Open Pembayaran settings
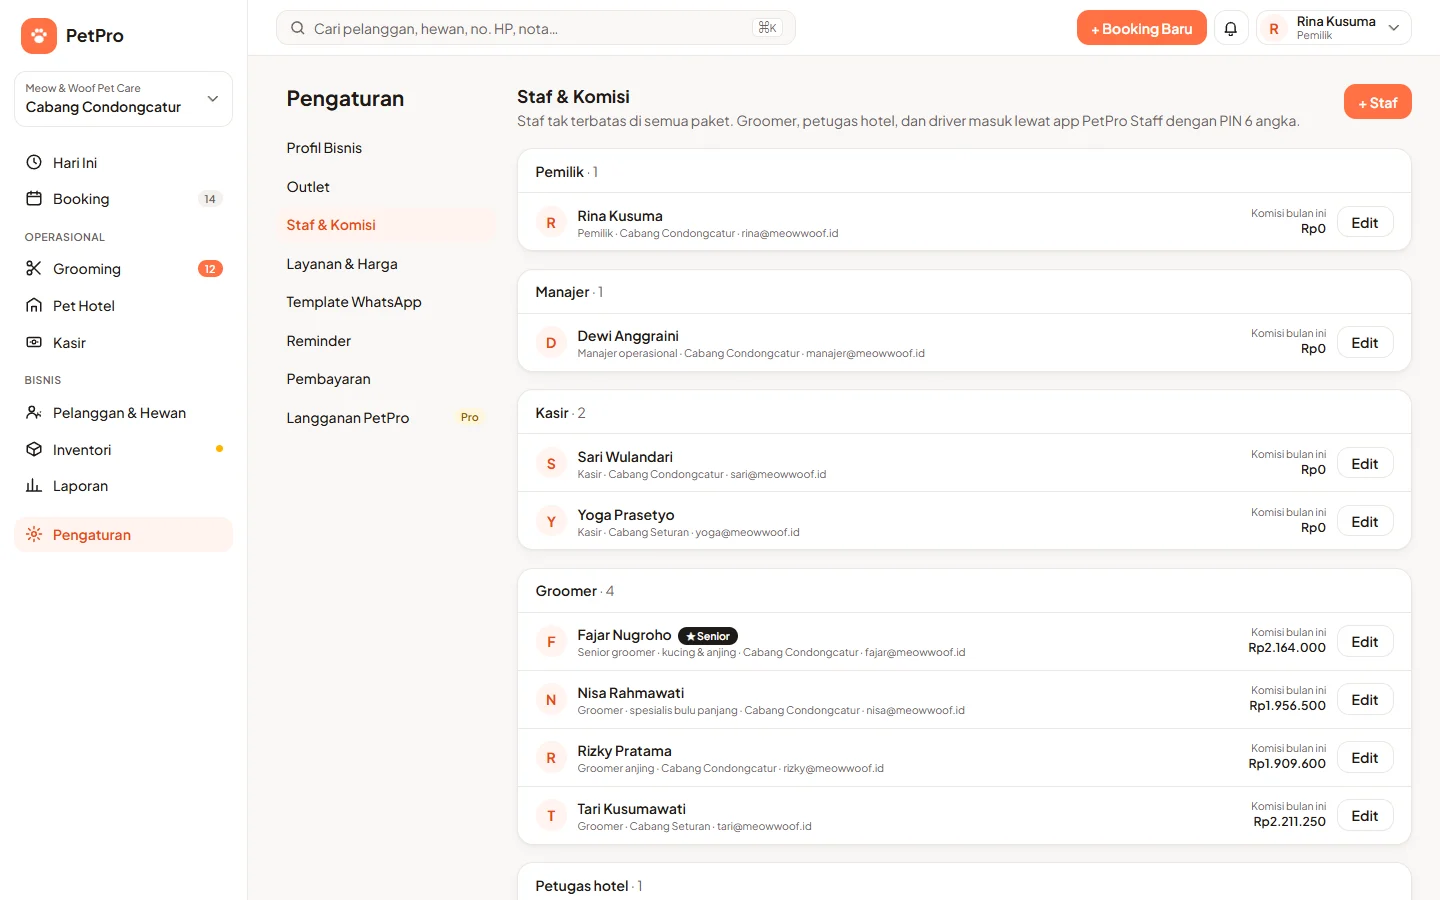 (386, 379)
